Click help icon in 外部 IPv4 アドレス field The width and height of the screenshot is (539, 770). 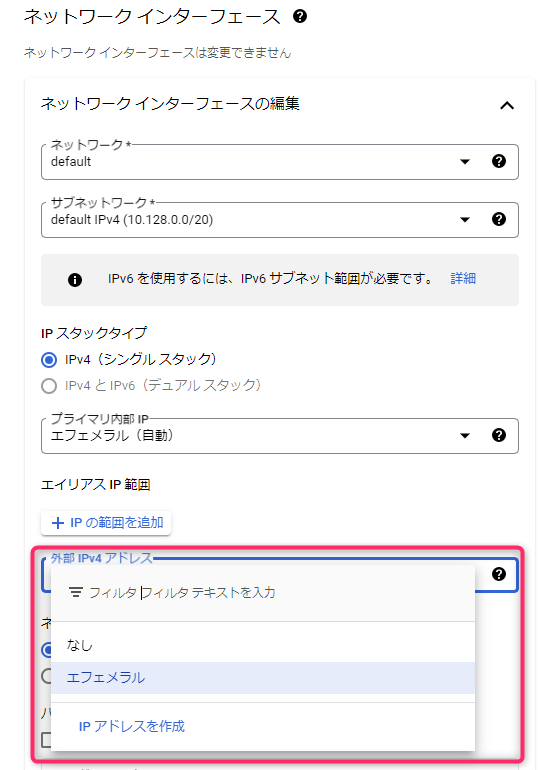[499, 574]
